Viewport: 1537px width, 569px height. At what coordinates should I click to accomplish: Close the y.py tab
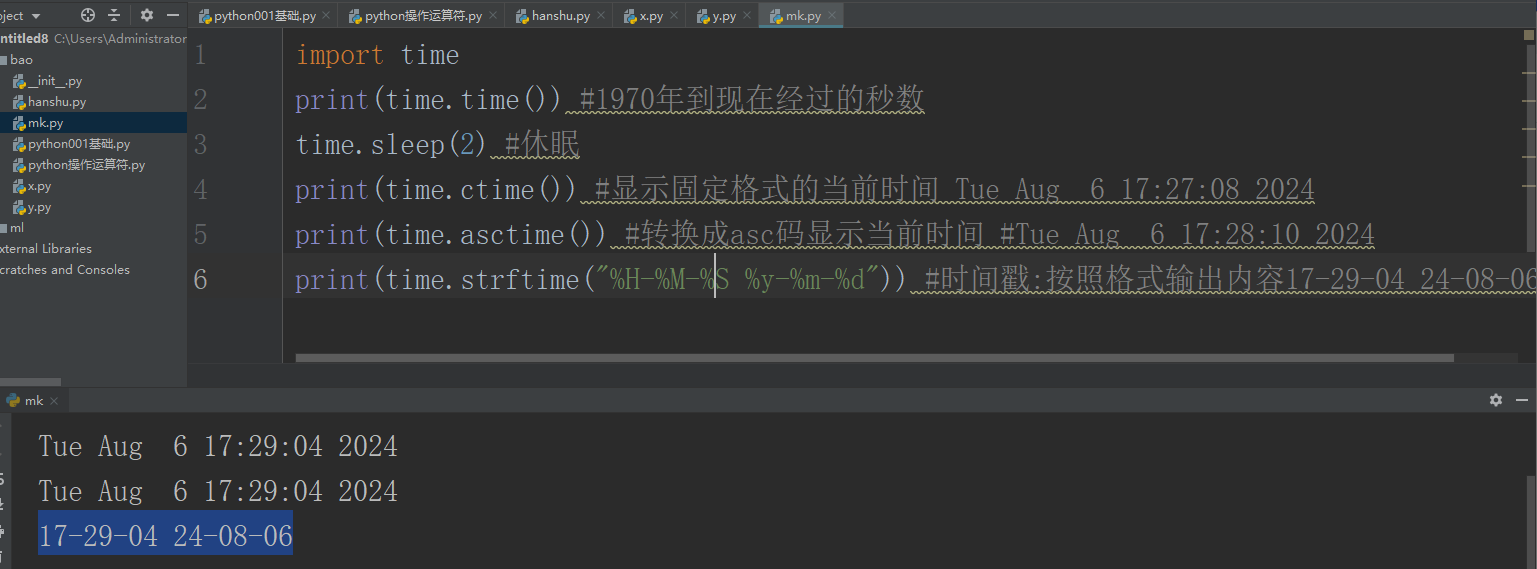pyautogui.click(x=747, y=16)
